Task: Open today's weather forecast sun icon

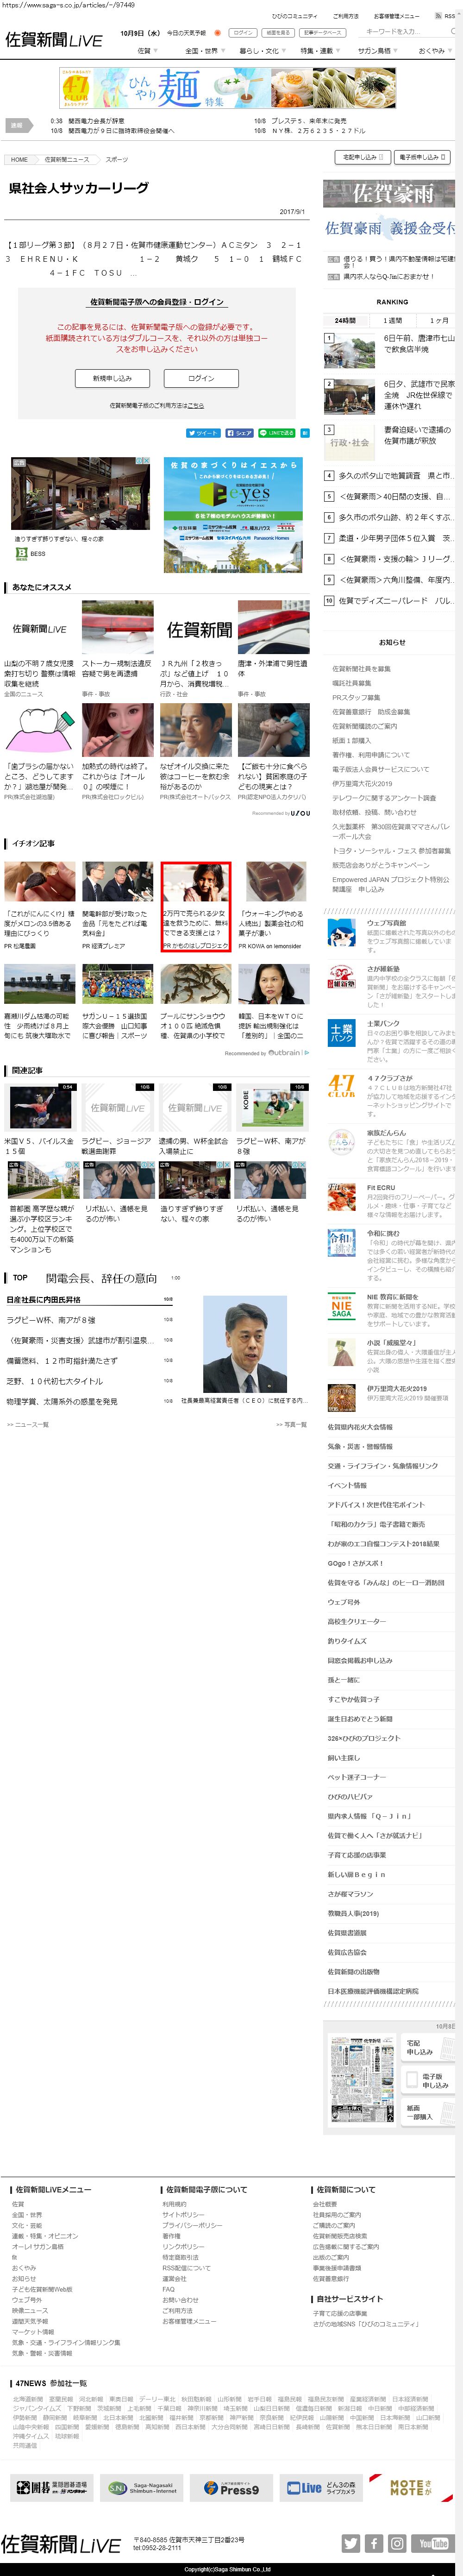Action: pyautogui.click(x=217, y=33)
